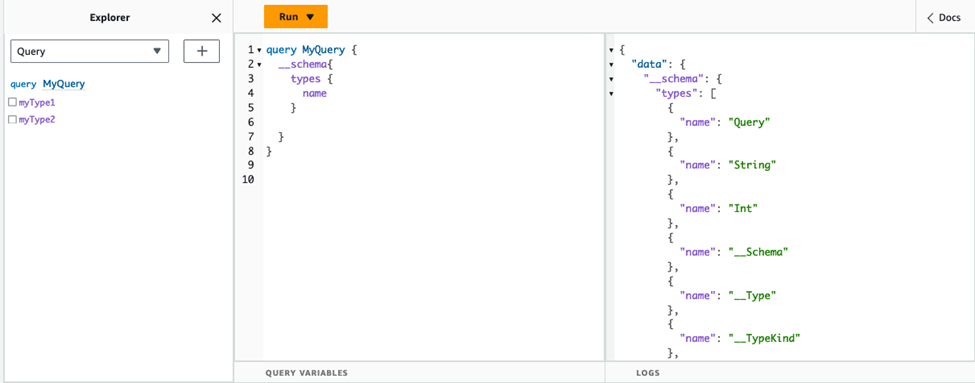Click the plus button to add operation
Screen dimensions: 975x383
coord(201,52)
